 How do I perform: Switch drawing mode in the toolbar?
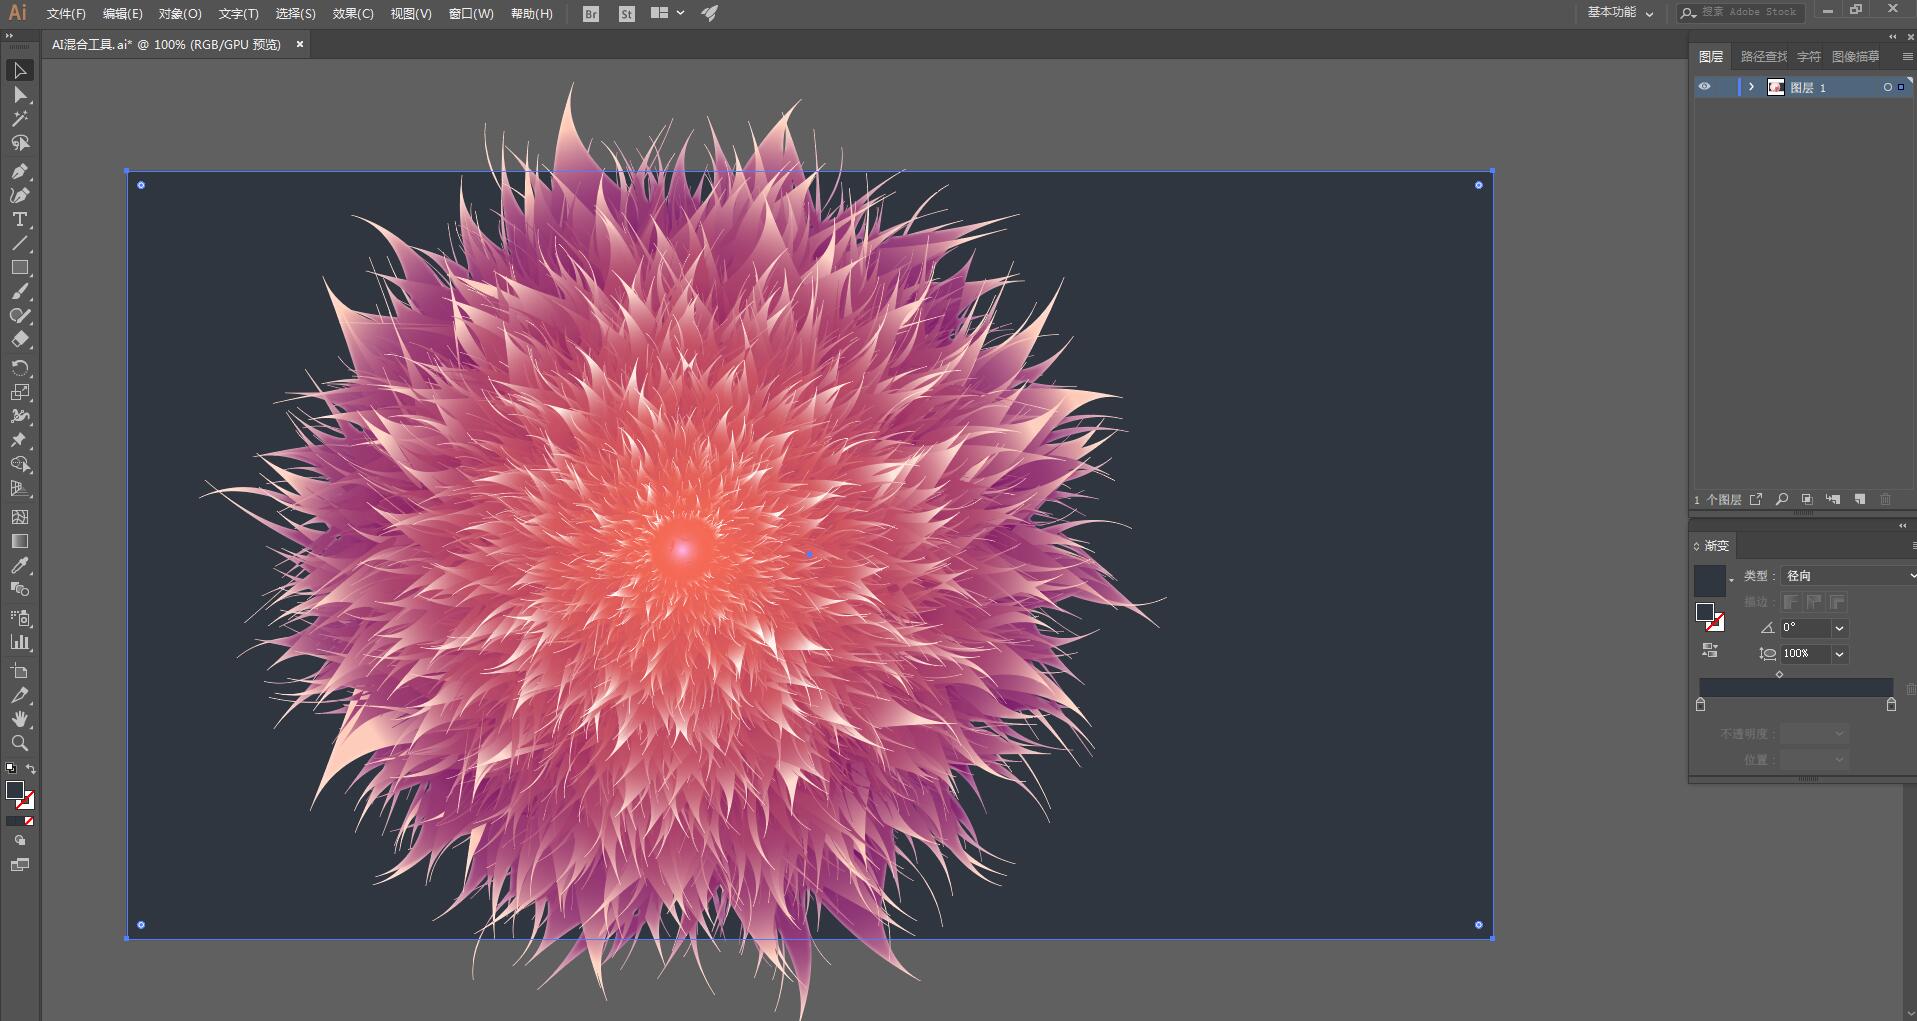20,841
